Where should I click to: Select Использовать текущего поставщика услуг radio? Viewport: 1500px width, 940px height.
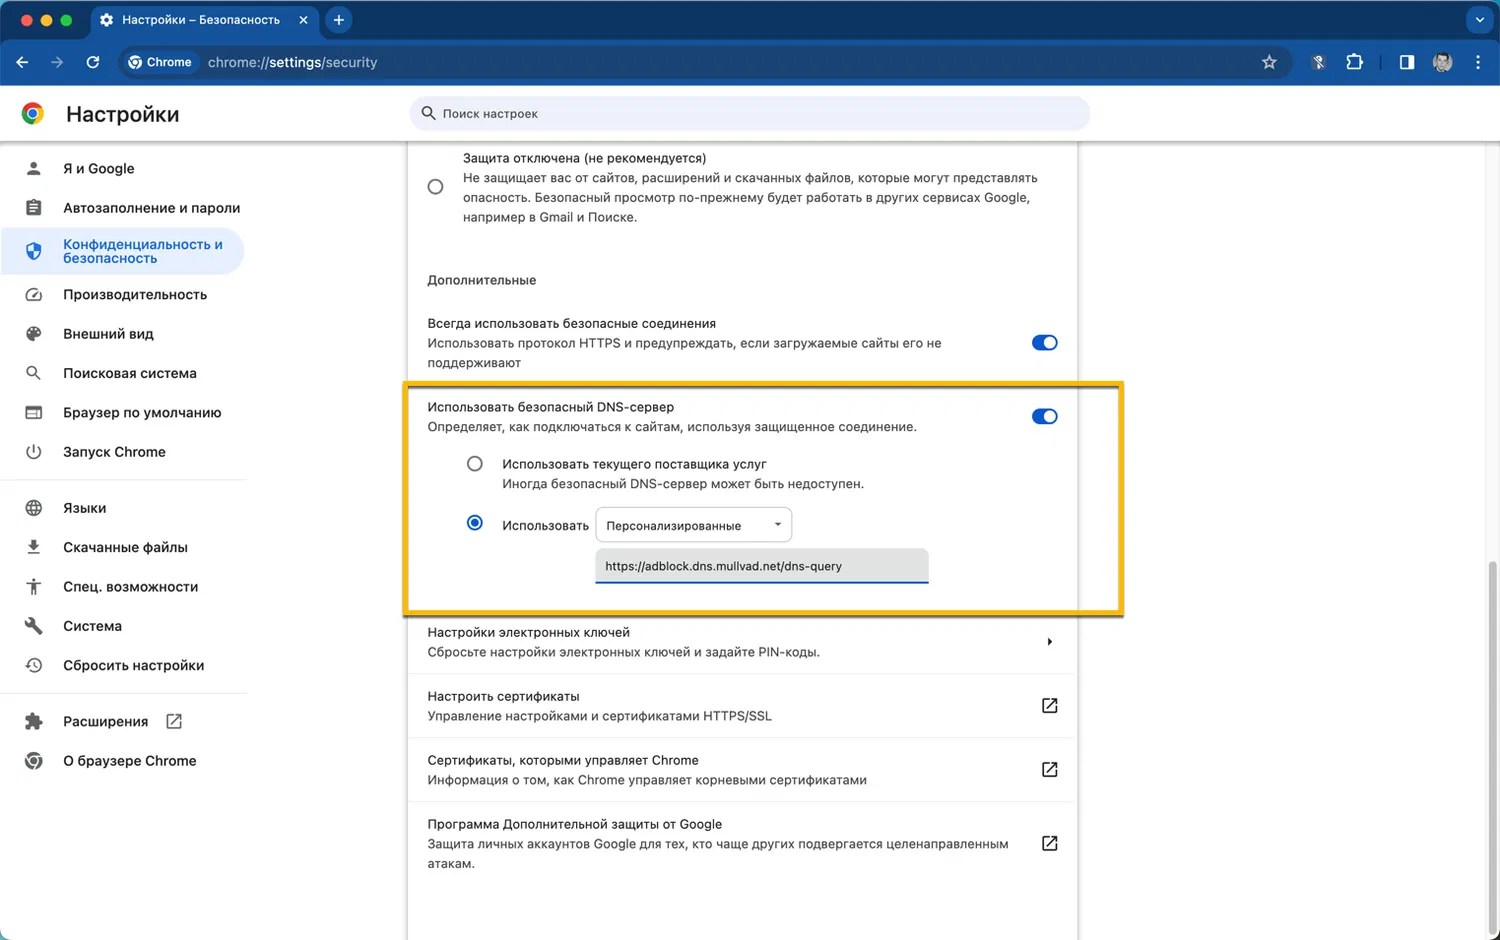coord(475,464)
